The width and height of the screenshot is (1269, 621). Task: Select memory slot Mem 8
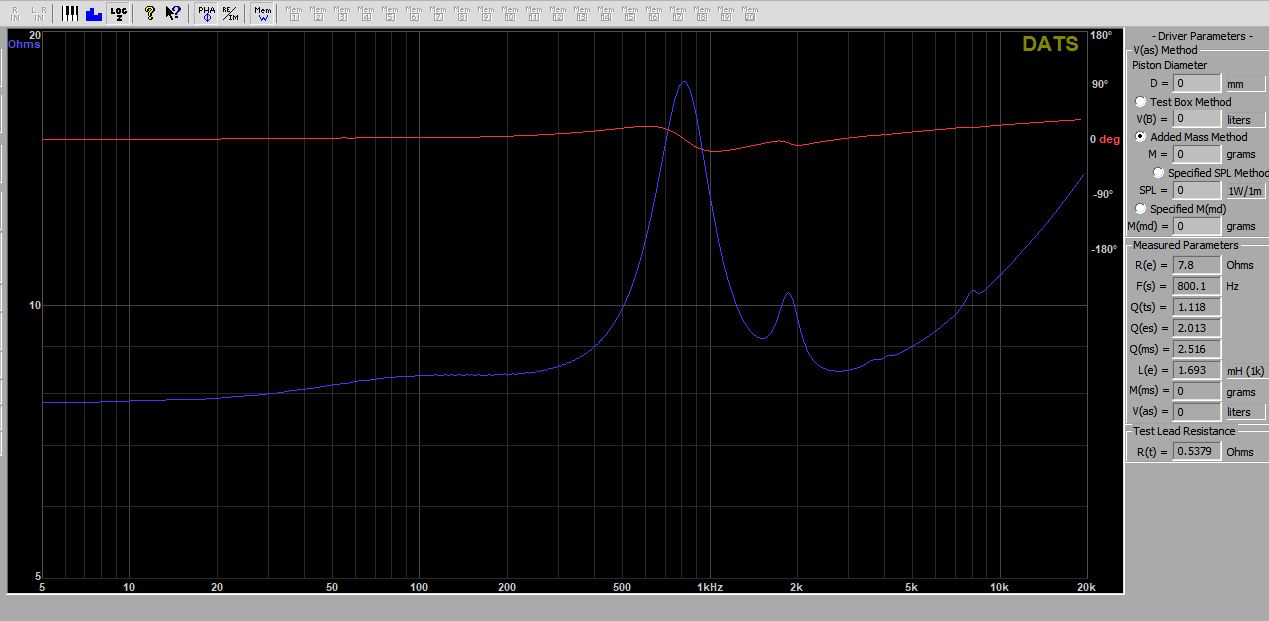pos(462,13)
